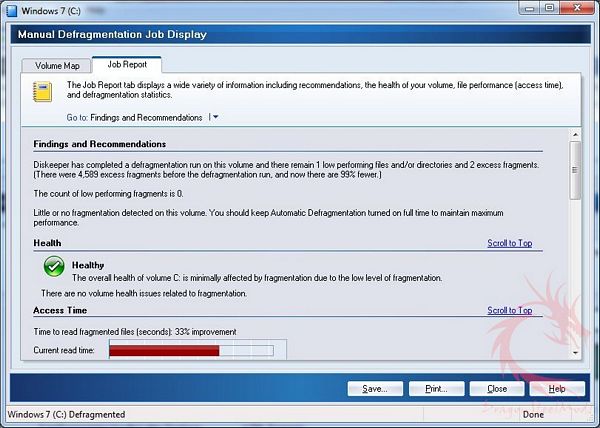Minimize the Windows 7 (C:) window

tap(530, 8)
